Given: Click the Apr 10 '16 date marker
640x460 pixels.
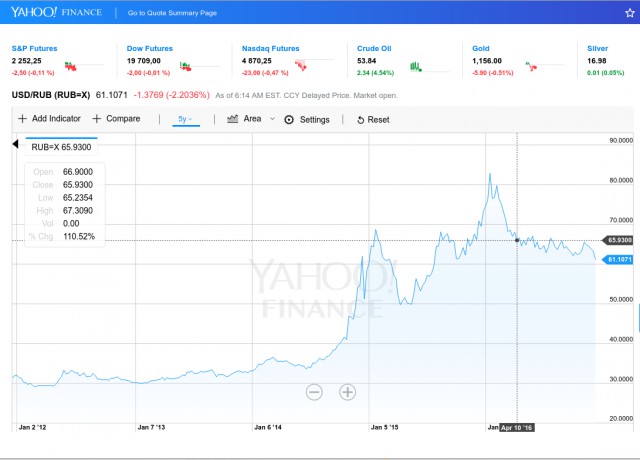Looking at the screenshot, I should [x=517, y=427].
